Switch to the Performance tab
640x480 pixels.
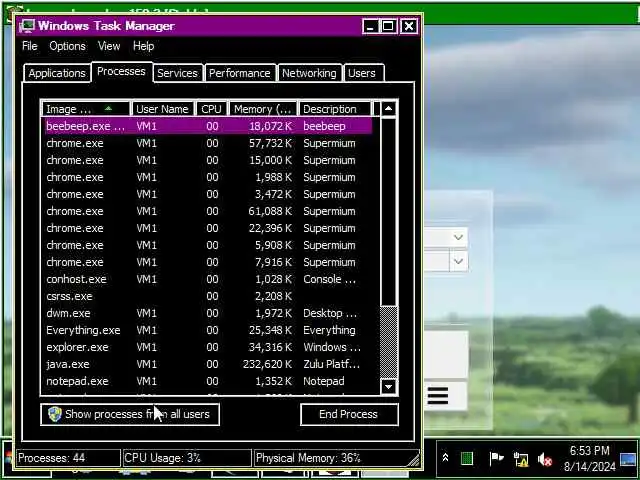point(240,73)
